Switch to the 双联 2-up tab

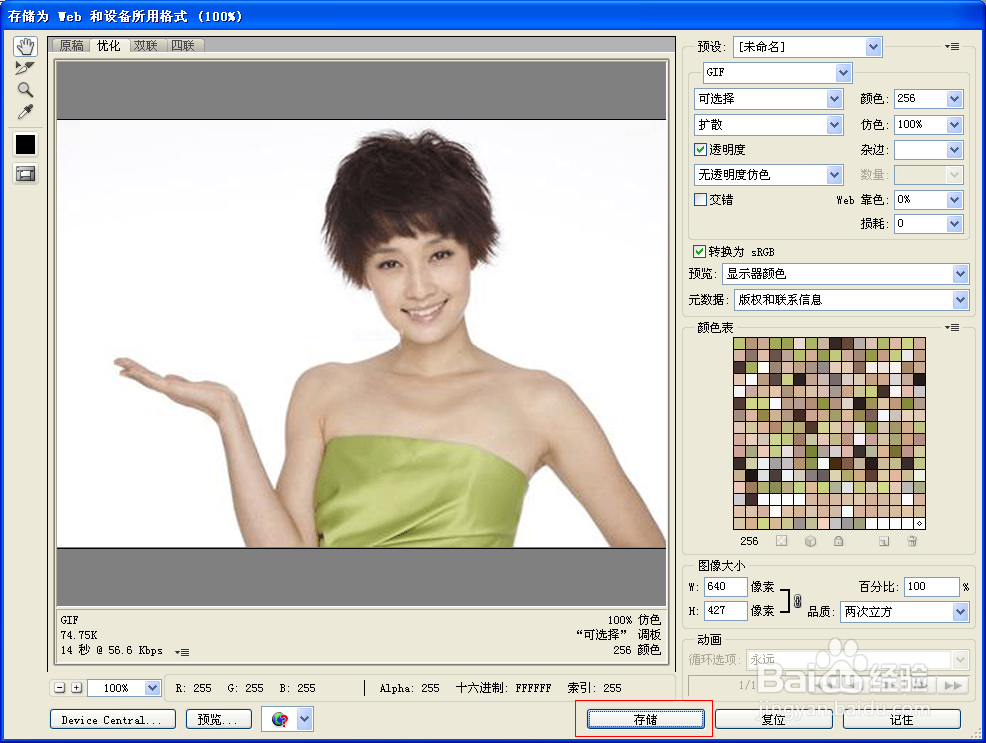coord(146,45)
